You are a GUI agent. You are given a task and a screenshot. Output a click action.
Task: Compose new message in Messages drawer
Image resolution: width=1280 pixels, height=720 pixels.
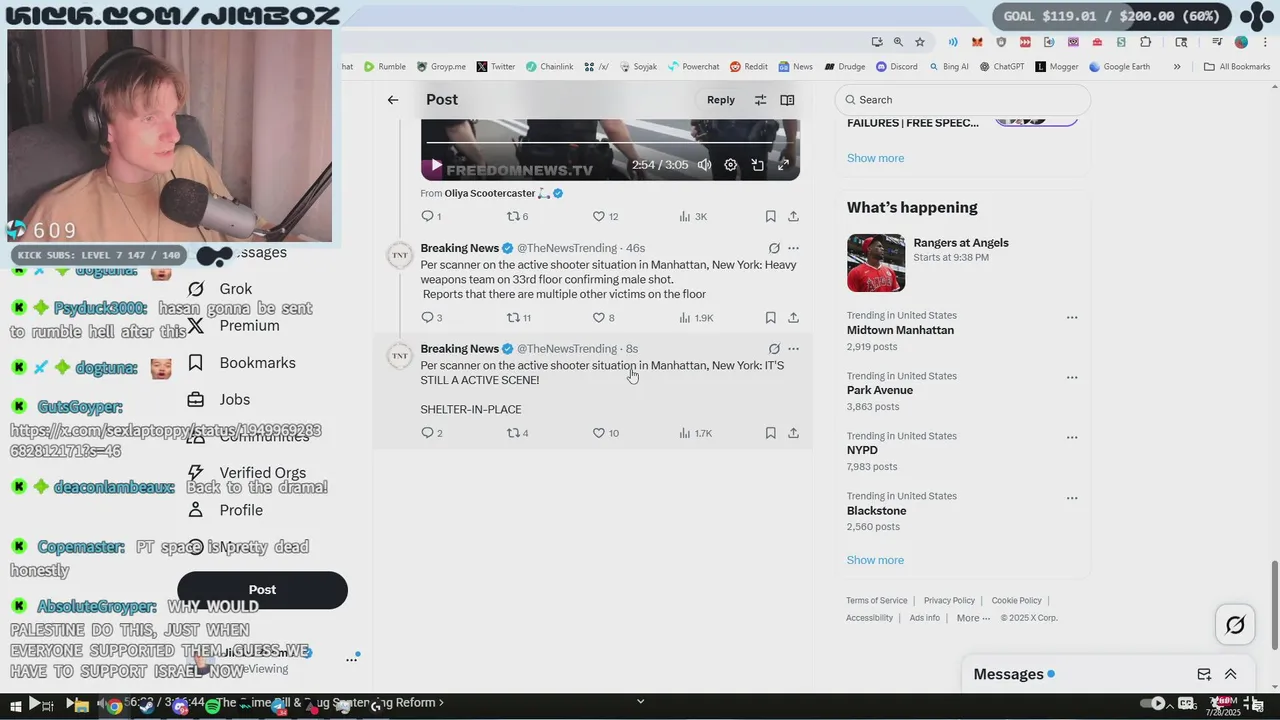pos(1204,675)
